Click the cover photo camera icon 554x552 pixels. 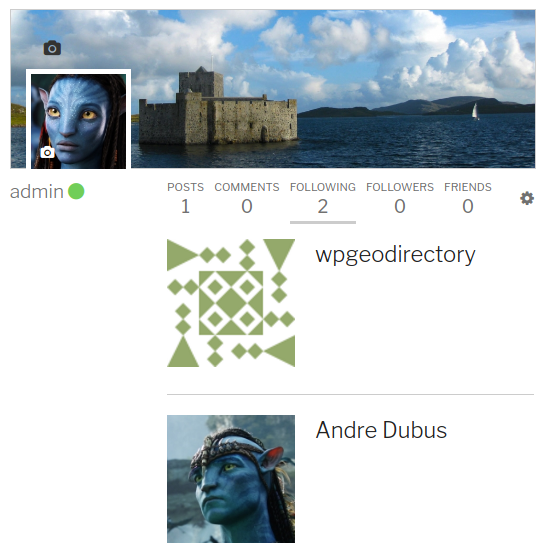pos(52,48)
